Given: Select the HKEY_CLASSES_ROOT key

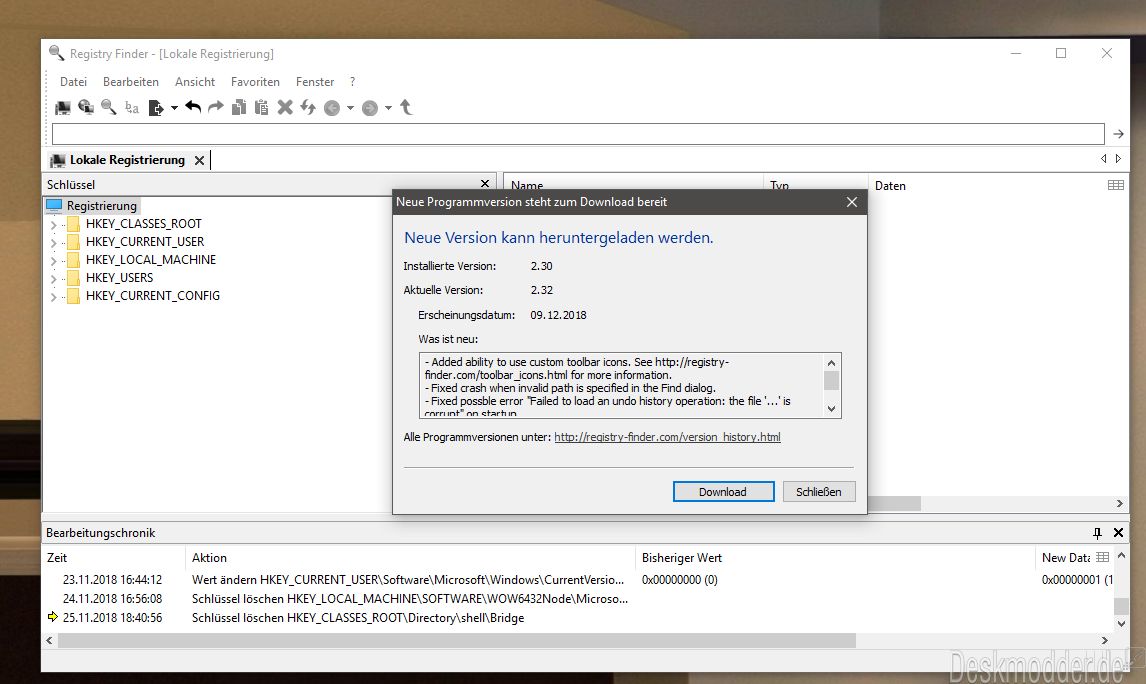Looking at the screenshot, I should [143, 224].
